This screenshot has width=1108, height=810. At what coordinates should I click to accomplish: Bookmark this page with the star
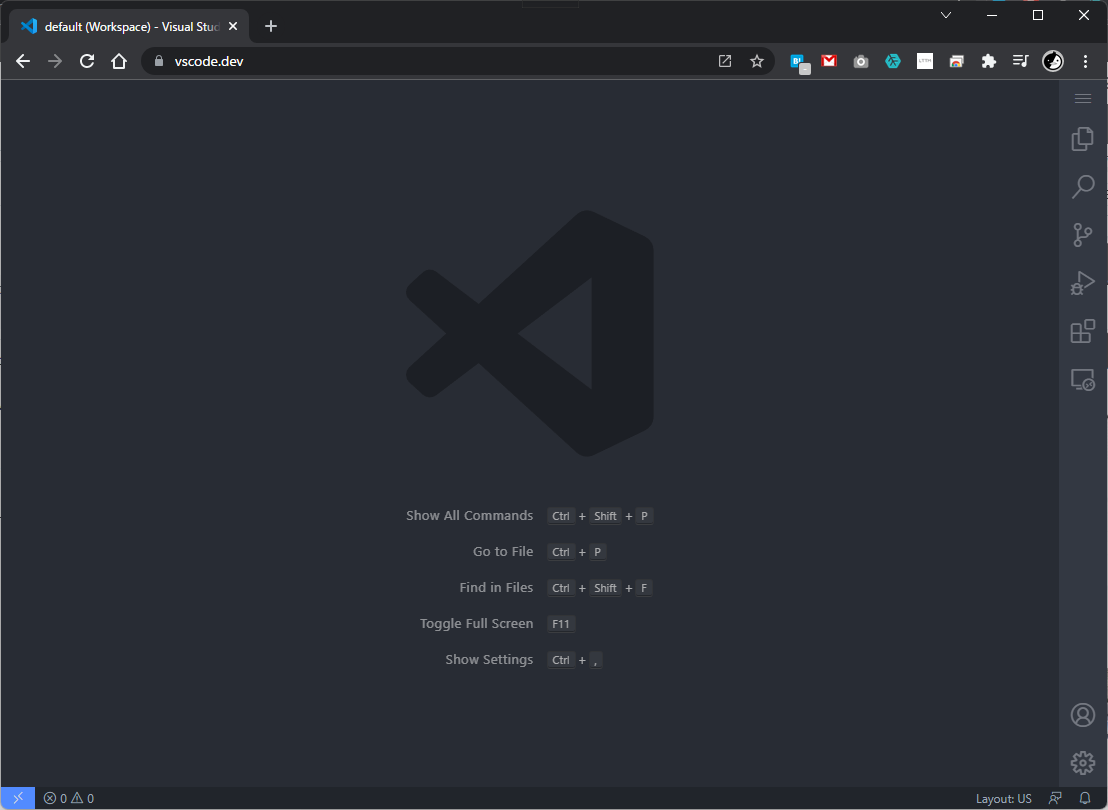757,61
